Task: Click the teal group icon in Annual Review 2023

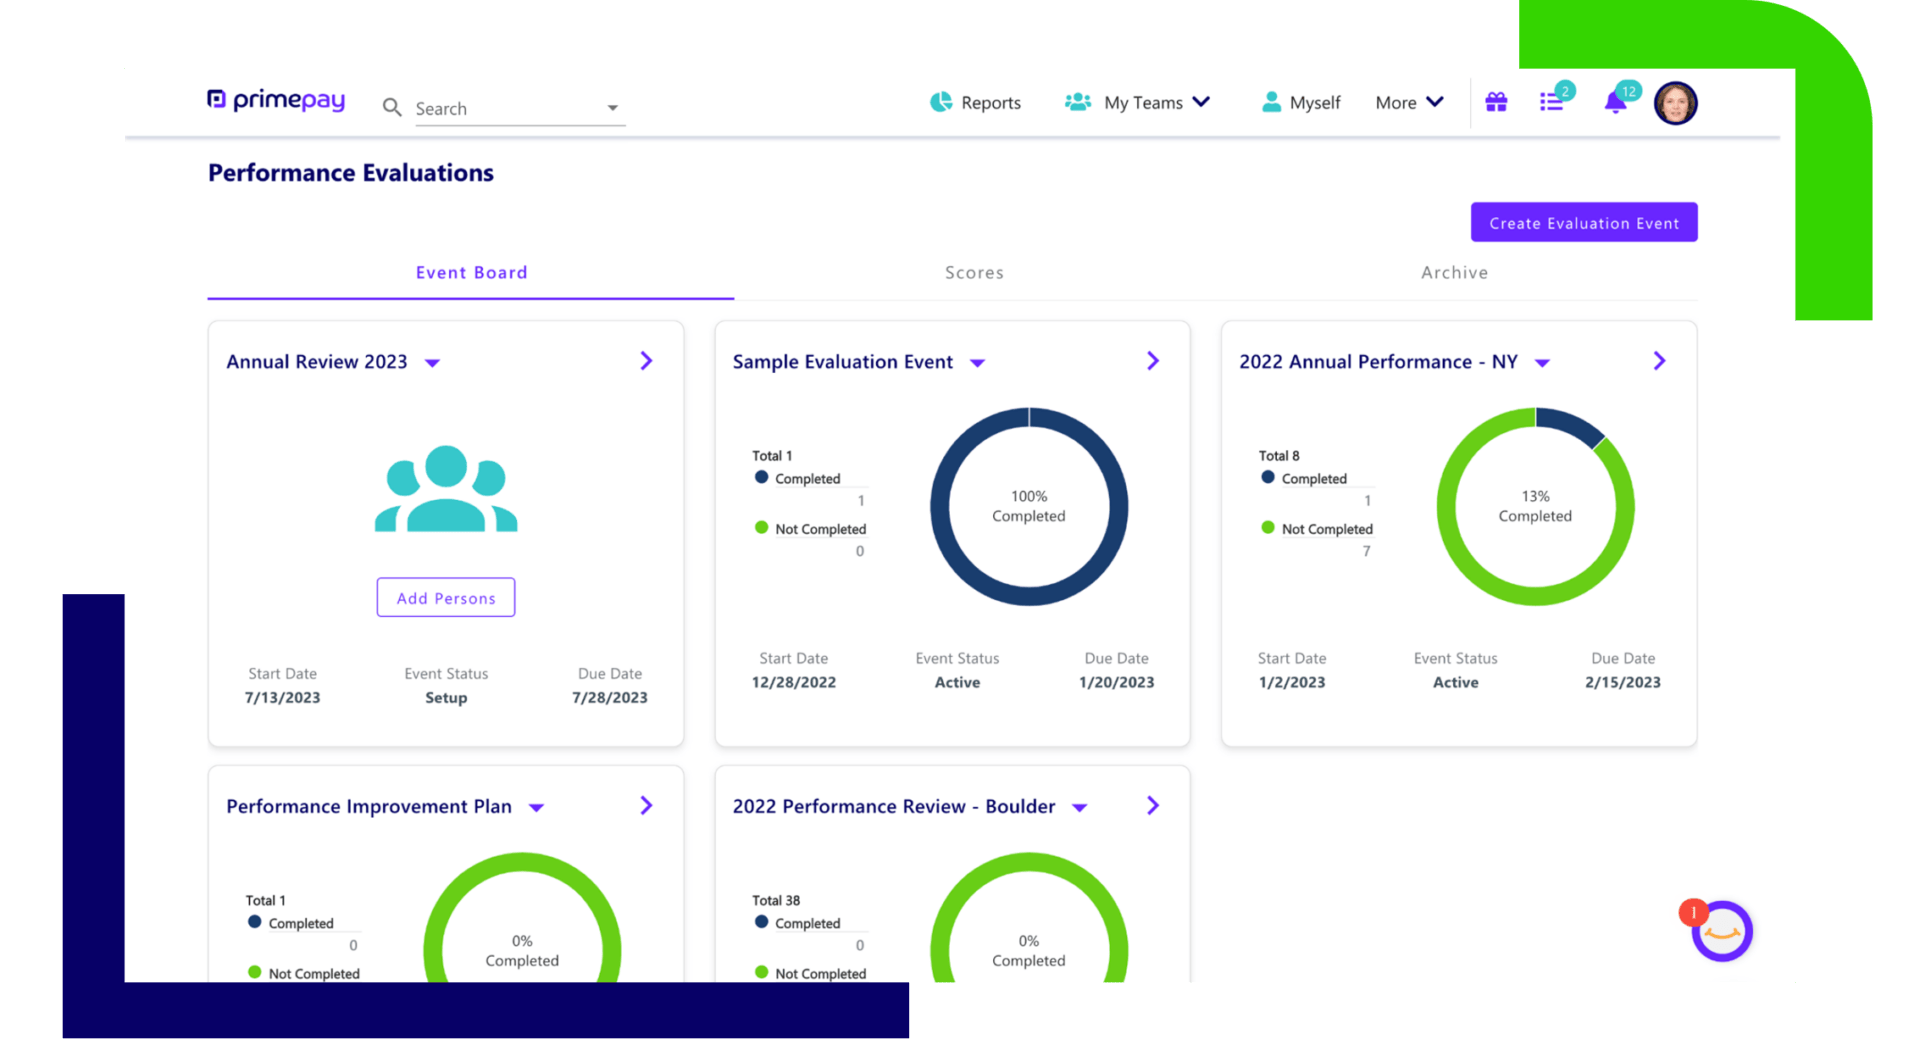Action: (446, 489)
